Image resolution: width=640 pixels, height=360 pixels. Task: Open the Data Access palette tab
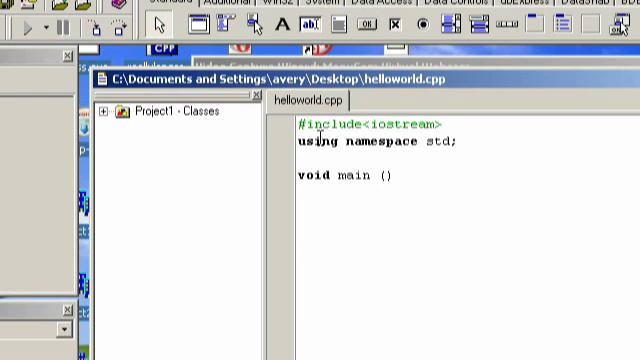(x=381, y=2)
